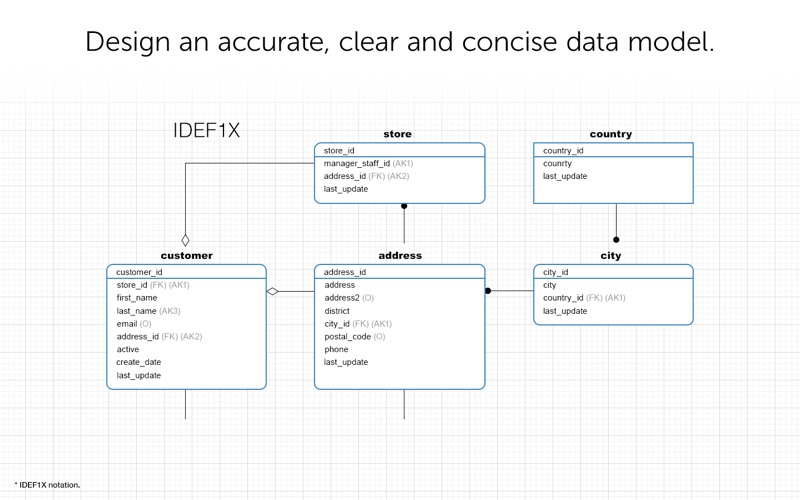Click address_id (FK) (AK2) in customer table
The image size is (800, 500).
click(x=159, y=336)
